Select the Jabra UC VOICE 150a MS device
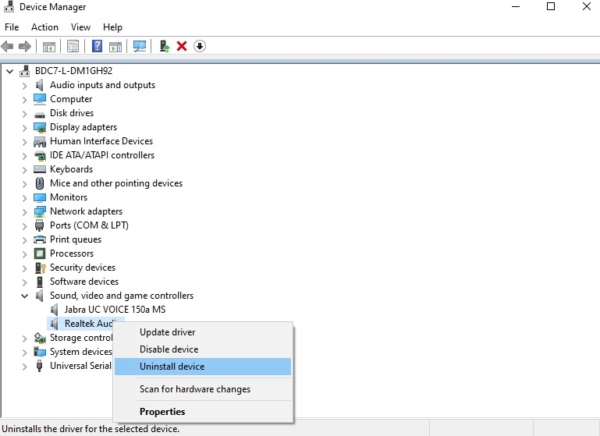 [x=115, y=310]
